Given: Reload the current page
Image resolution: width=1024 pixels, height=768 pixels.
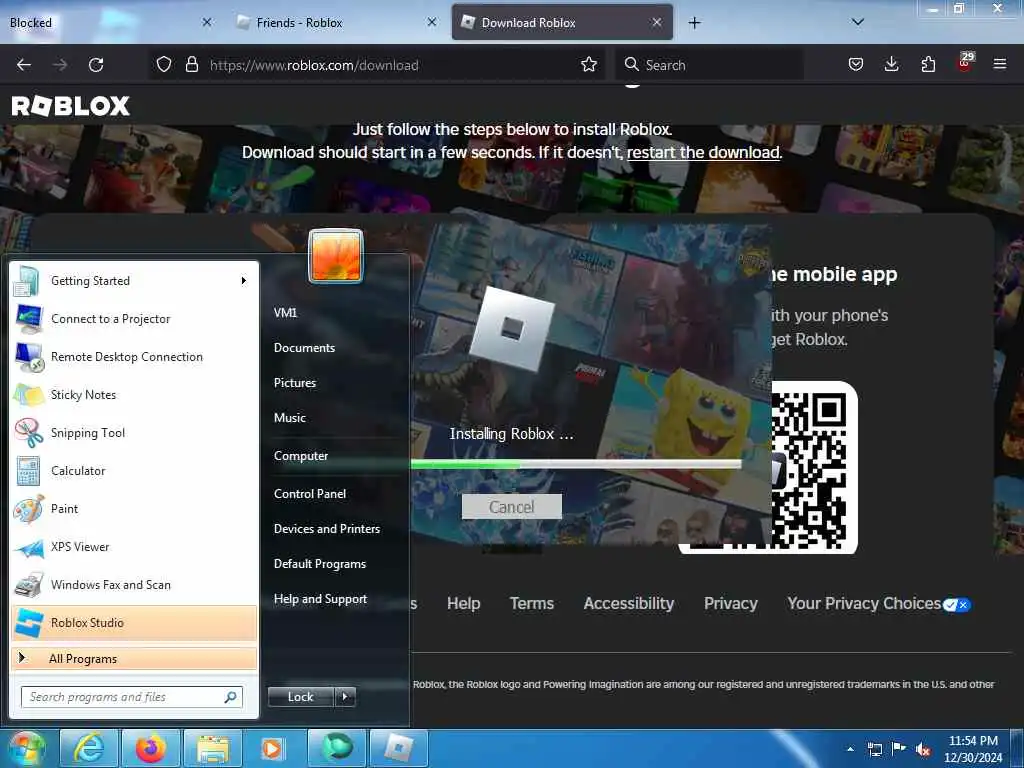Looking at the screenshot, I should [96, 65].
